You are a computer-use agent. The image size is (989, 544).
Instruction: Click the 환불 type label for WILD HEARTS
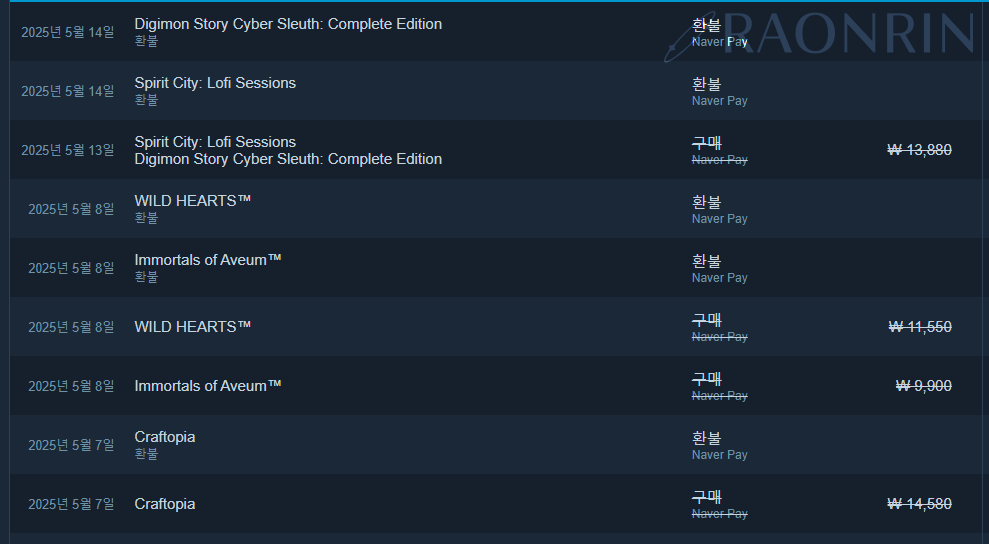pos(706,201)
